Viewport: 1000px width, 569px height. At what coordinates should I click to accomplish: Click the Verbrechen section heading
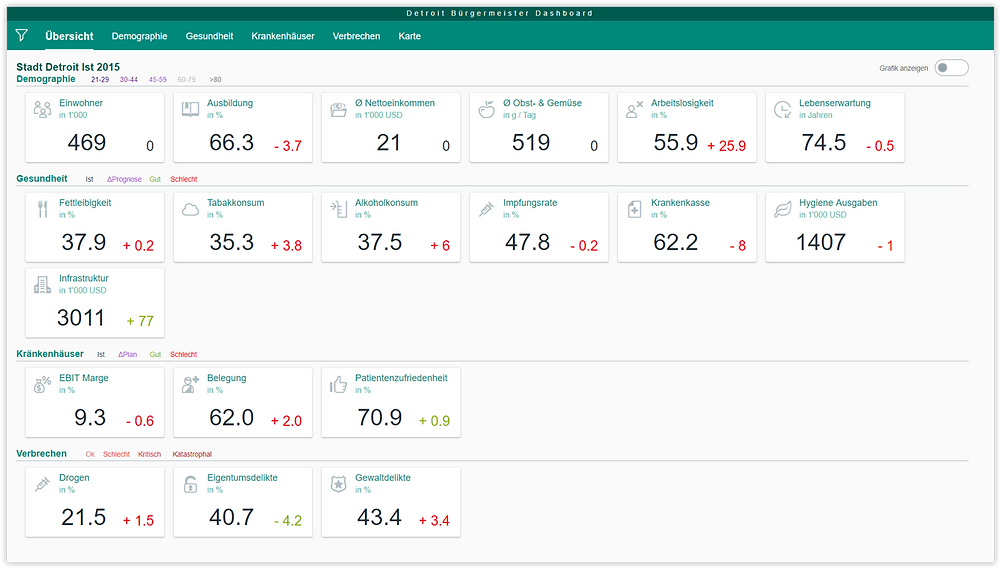[x=41, y=454]
